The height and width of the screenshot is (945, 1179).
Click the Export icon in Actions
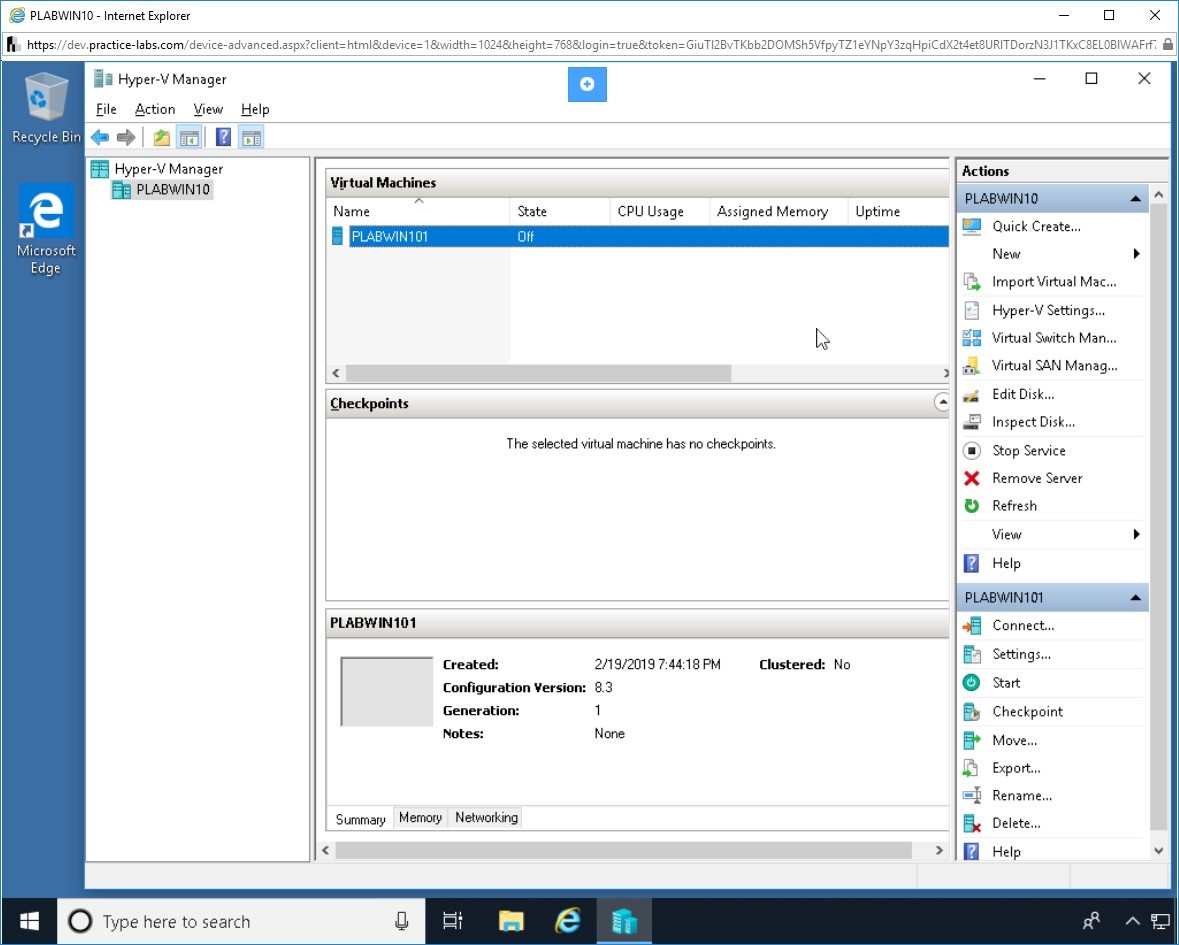(x=971, y=768)
